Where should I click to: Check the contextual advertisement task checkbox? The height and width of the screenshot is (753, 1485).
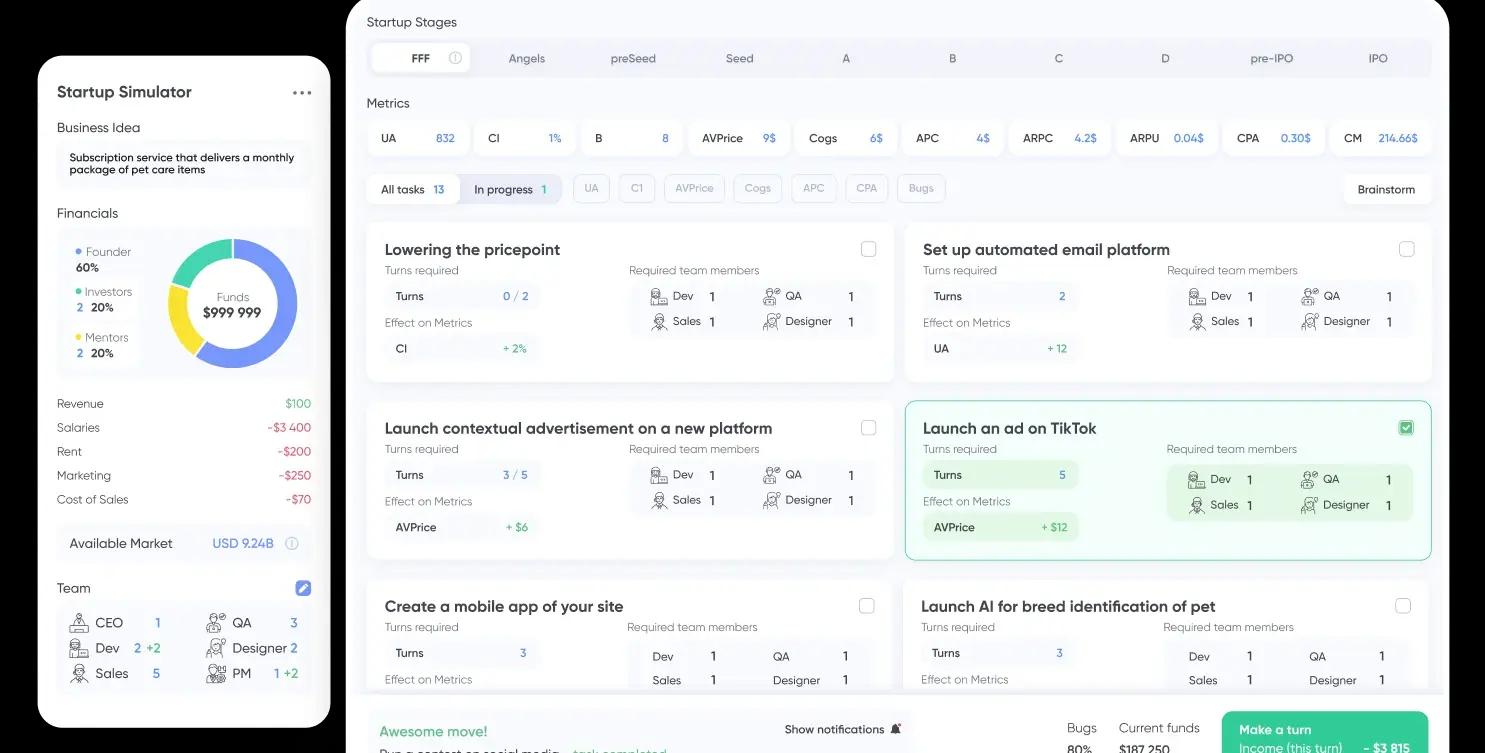click(x=868, y=428)
